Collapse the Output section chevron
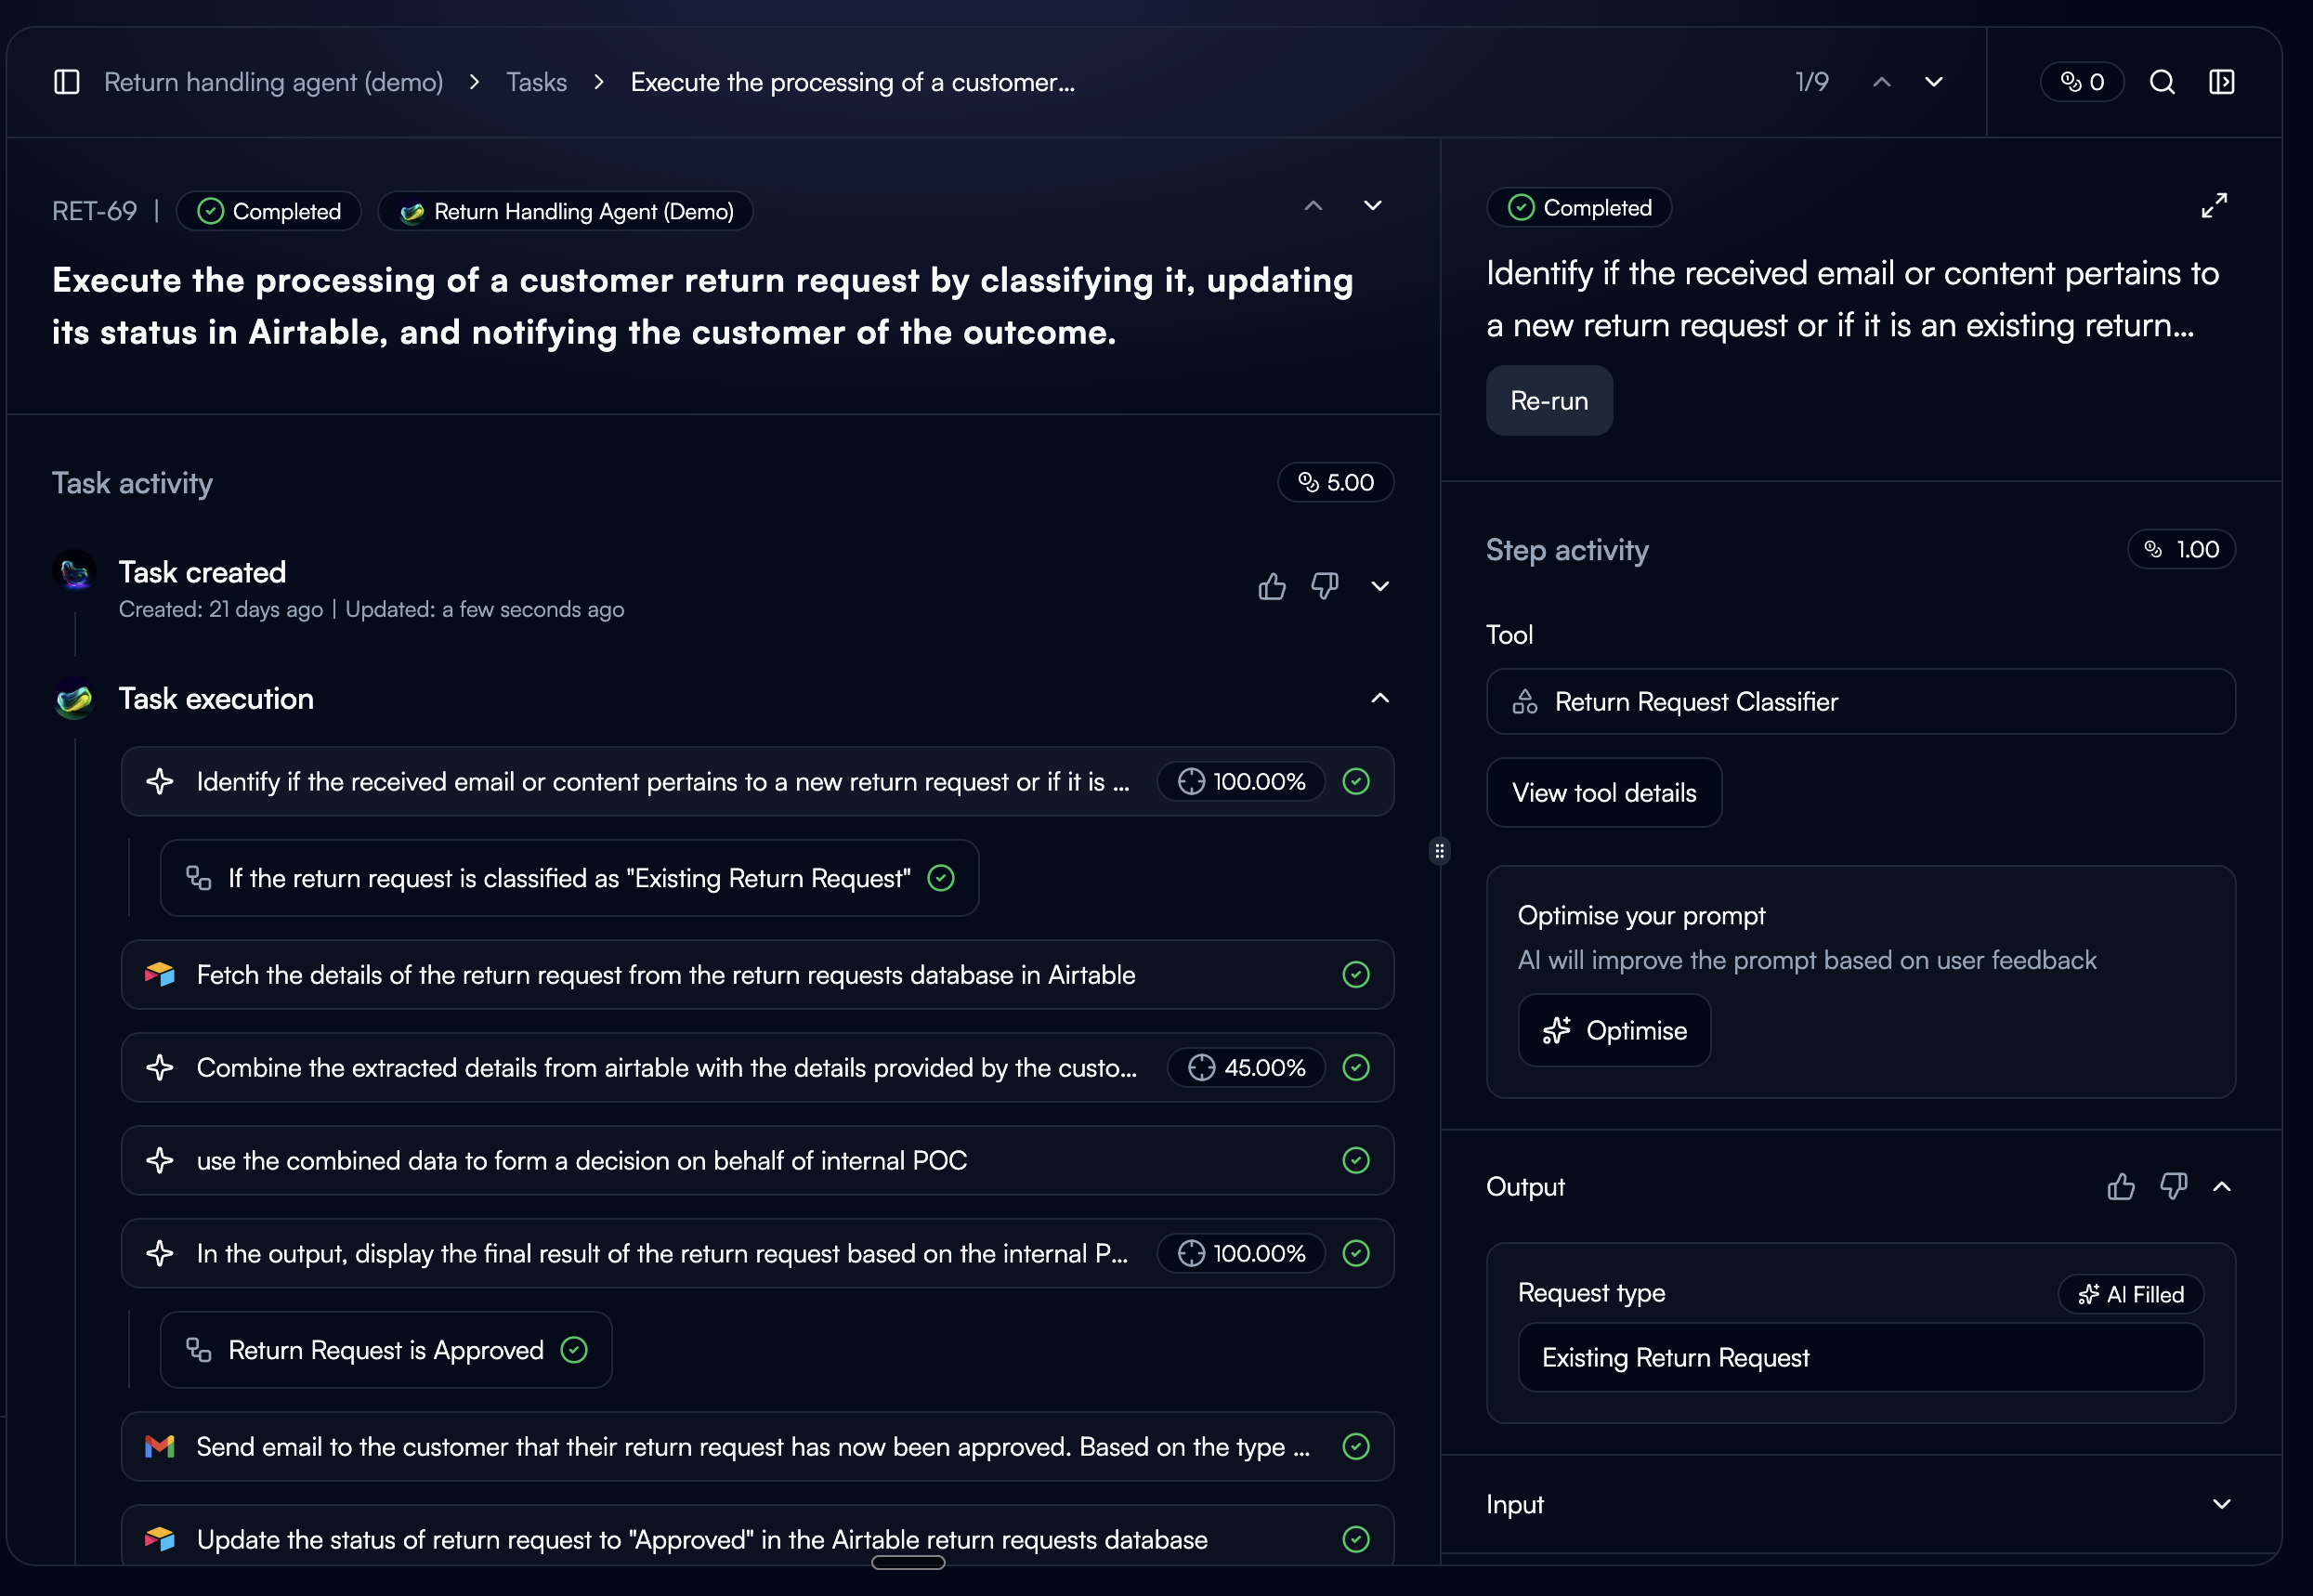The image size is (2313, 1596). pos(2221,1187)
